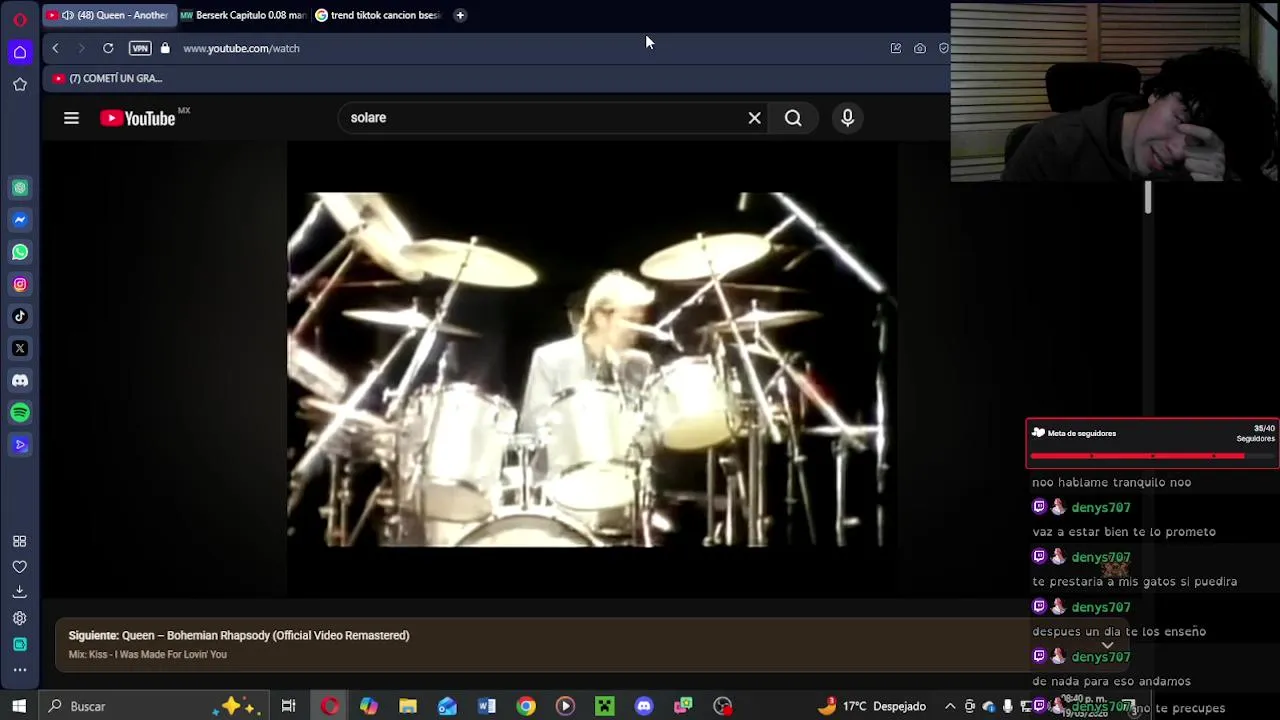
Task: Open workspaces grid icon in sidebar
Action: click(x=19, y=541)
